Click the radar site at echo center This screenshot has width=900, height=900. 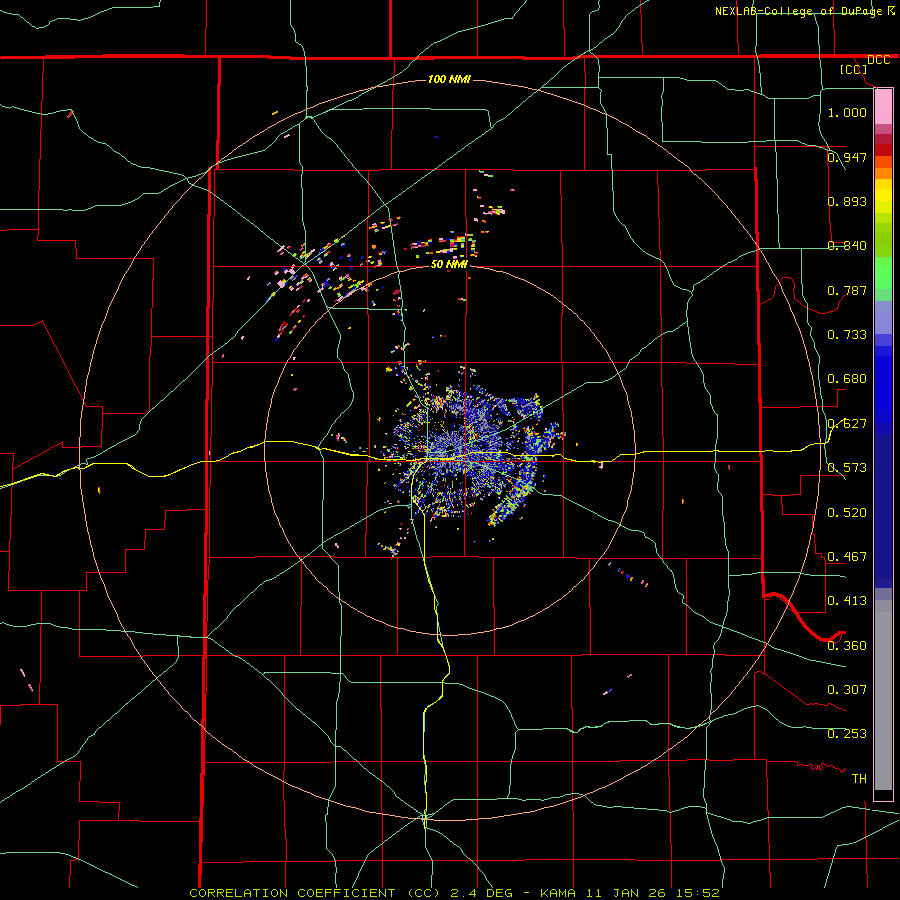tap(450, 449)
